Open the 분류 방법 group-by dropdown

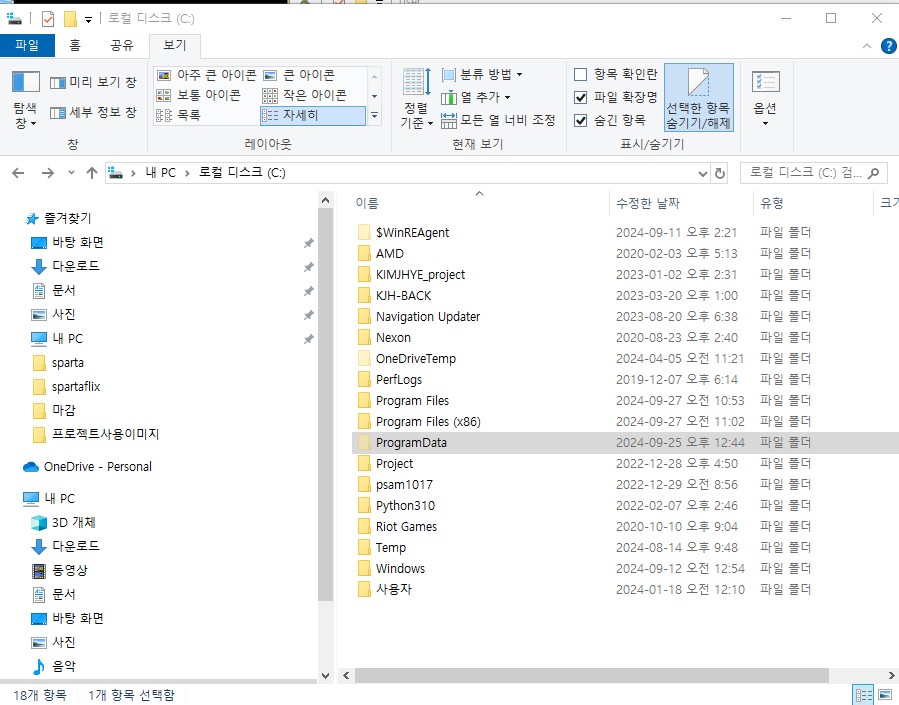[482, 75]
